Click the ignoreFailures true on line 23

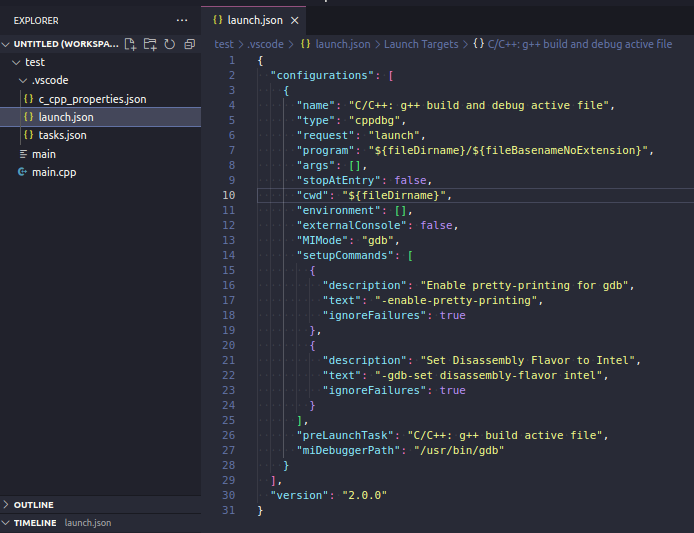(452, 390)
